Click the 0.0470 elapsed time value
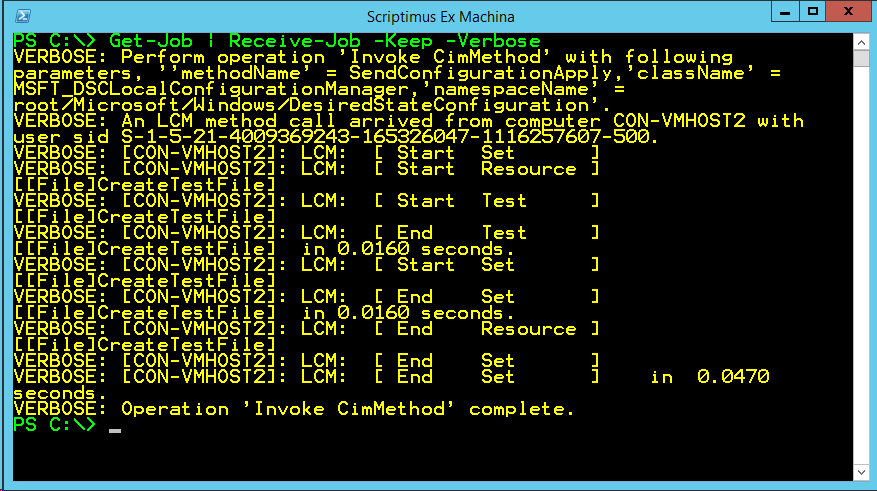The width and height of the screenshot is (877, 491). [x=733, y=377]
